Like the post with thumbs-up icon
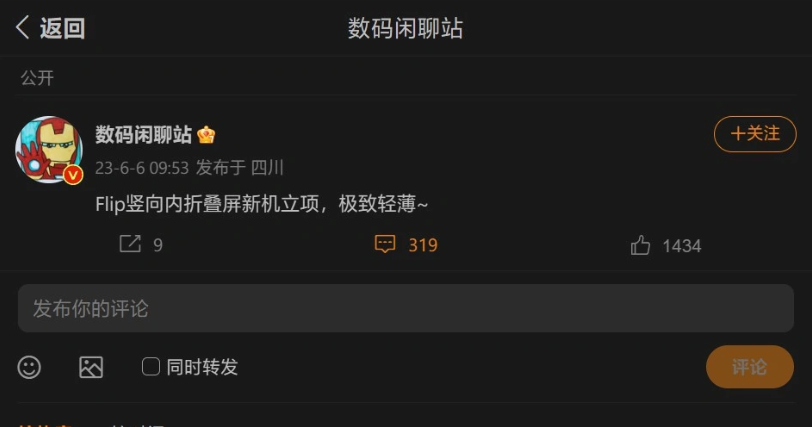The height and width of the screenshot is (427, 812). 640,245
